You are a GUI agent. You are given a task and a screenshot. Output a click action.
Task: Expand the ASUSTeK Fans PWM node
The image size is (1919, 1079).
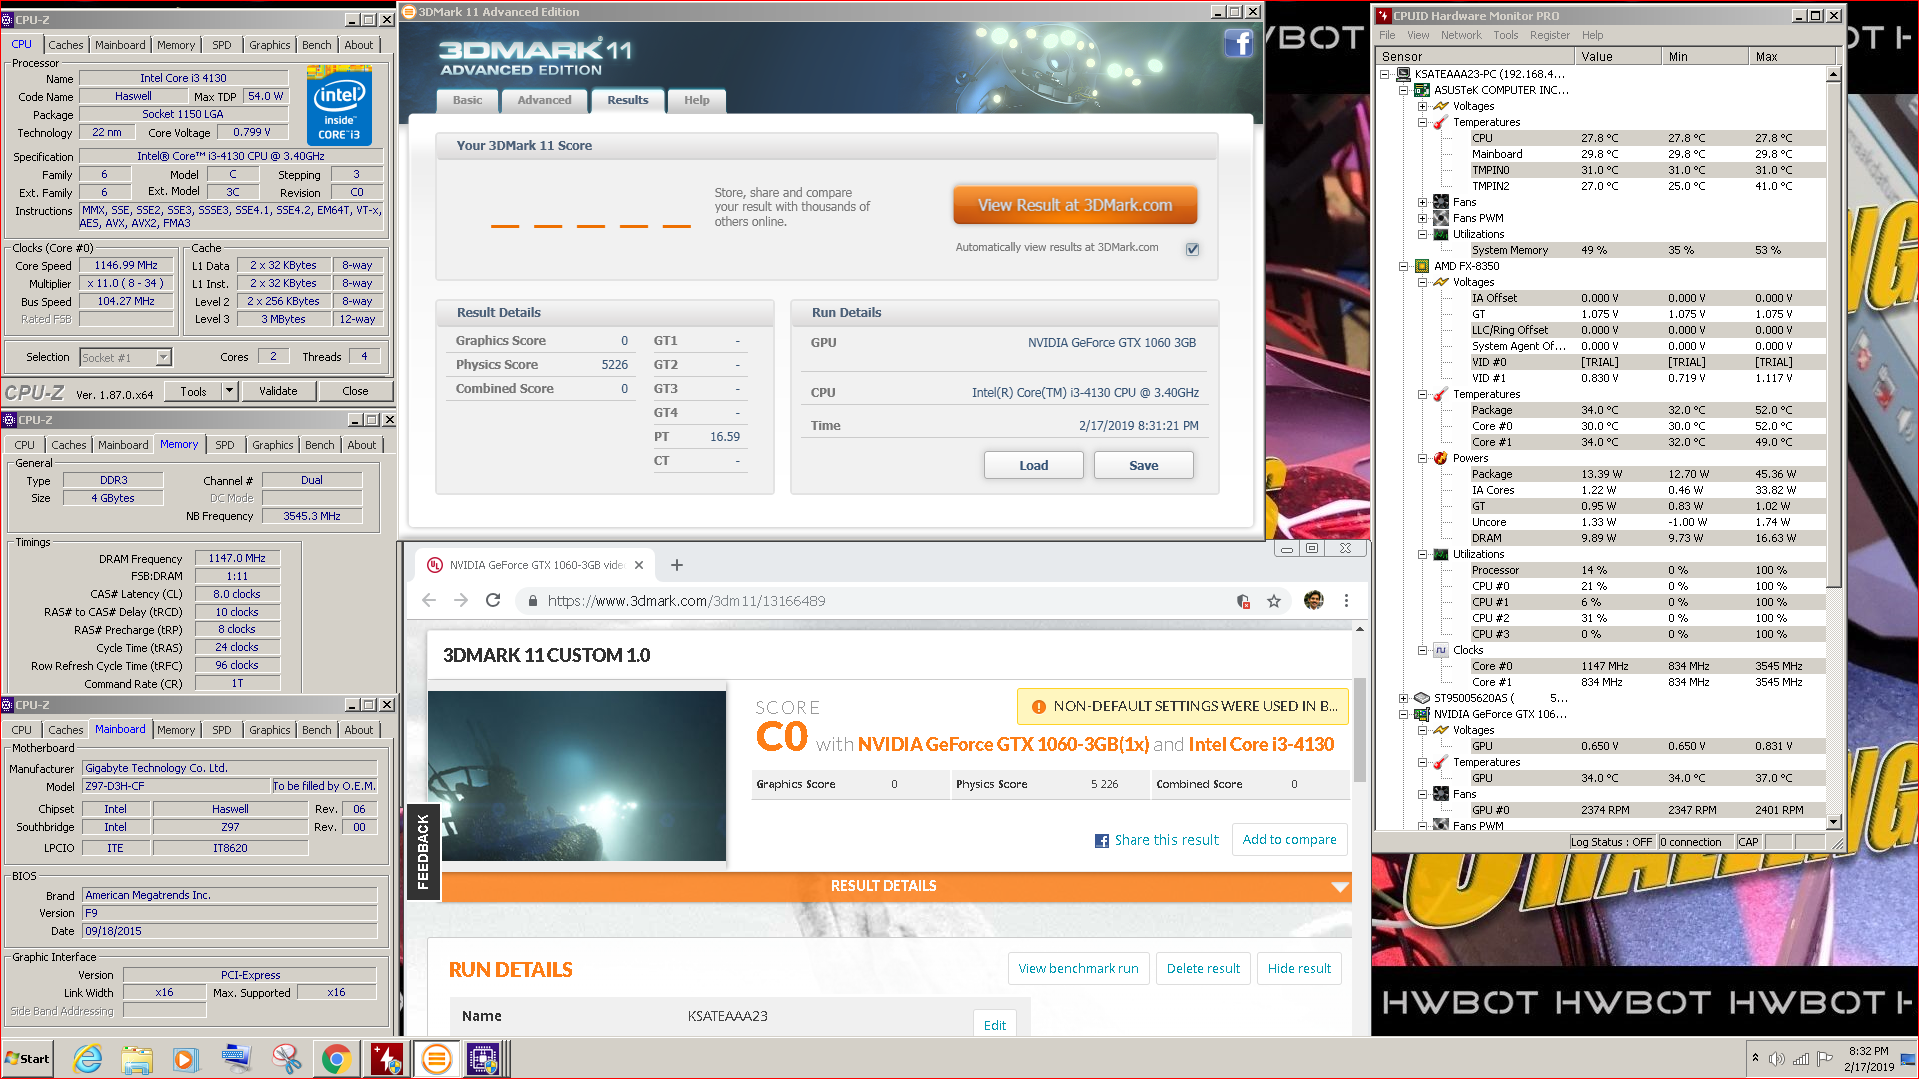pos(1422,218)
